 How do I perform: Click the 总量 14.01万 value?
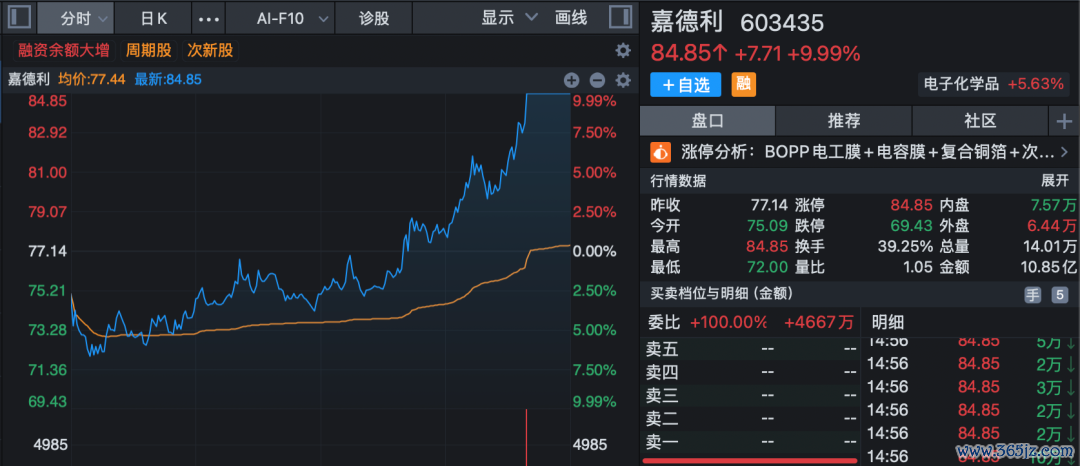(x=1048, y=246)
